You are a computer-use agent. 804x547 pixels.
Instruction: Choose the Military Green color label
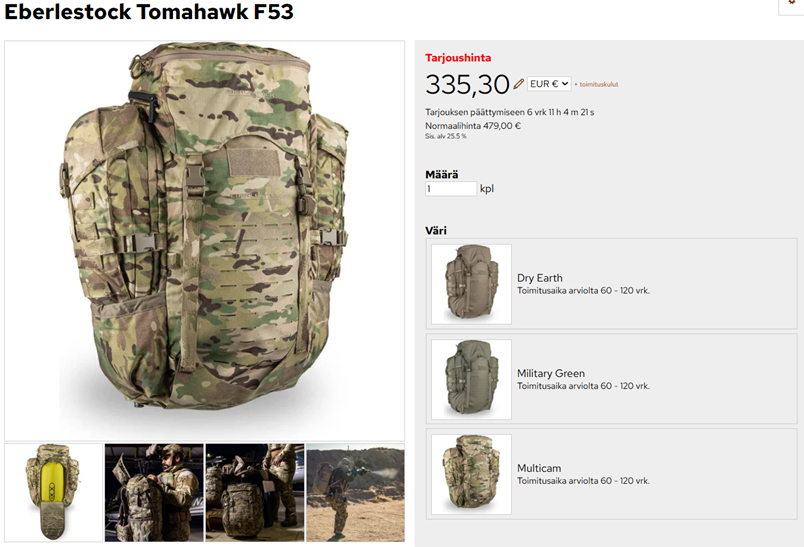pos(551,373)
